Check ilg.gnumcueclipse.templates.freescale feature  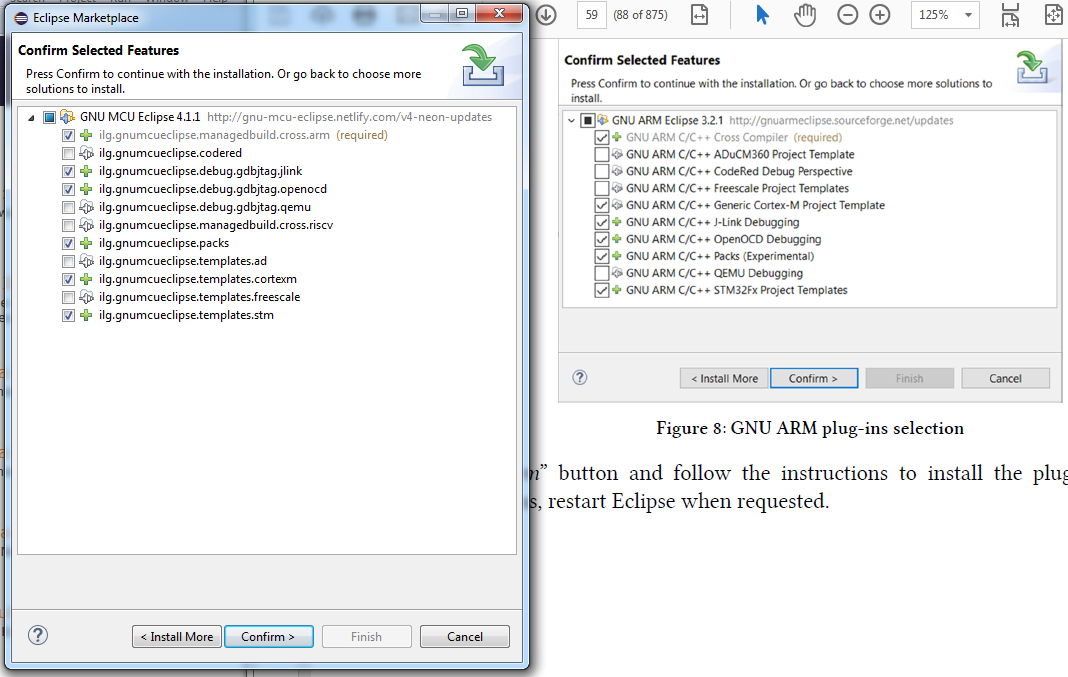[x=68, y=298]
